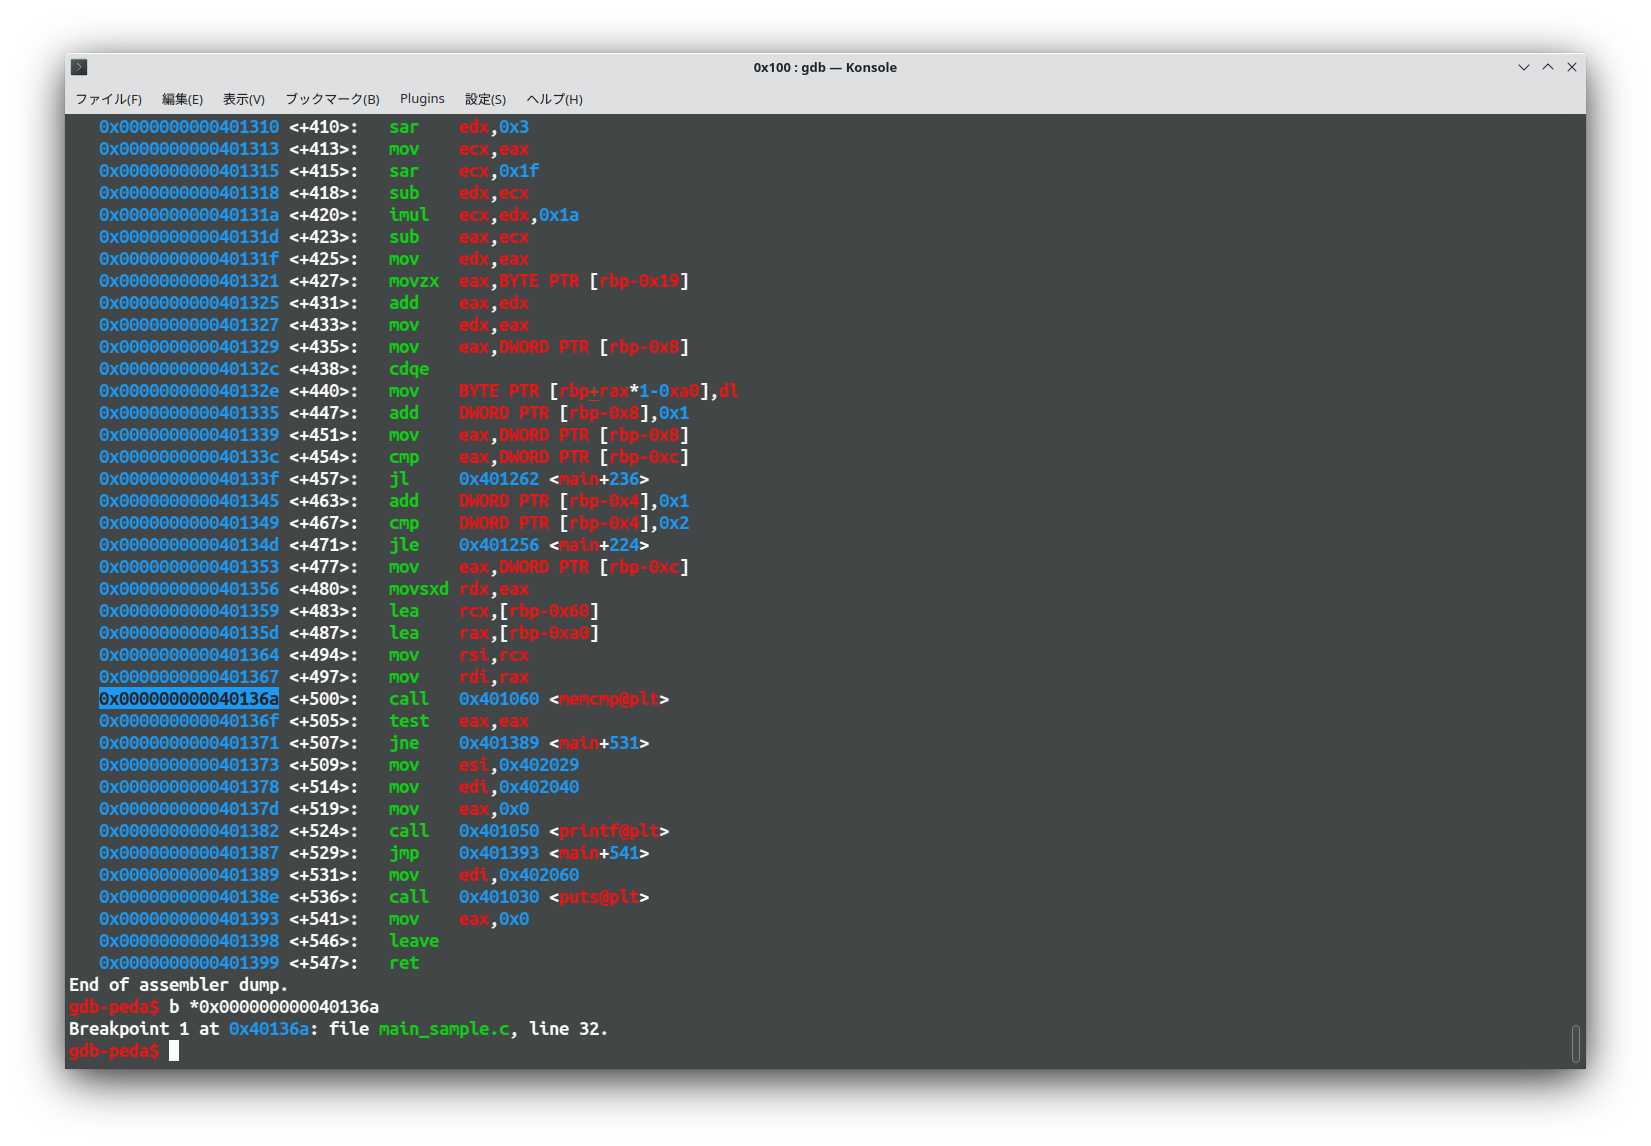
Task: Open the 設定(S) menu
Action: pyautogui.click(x=485, y=99)
